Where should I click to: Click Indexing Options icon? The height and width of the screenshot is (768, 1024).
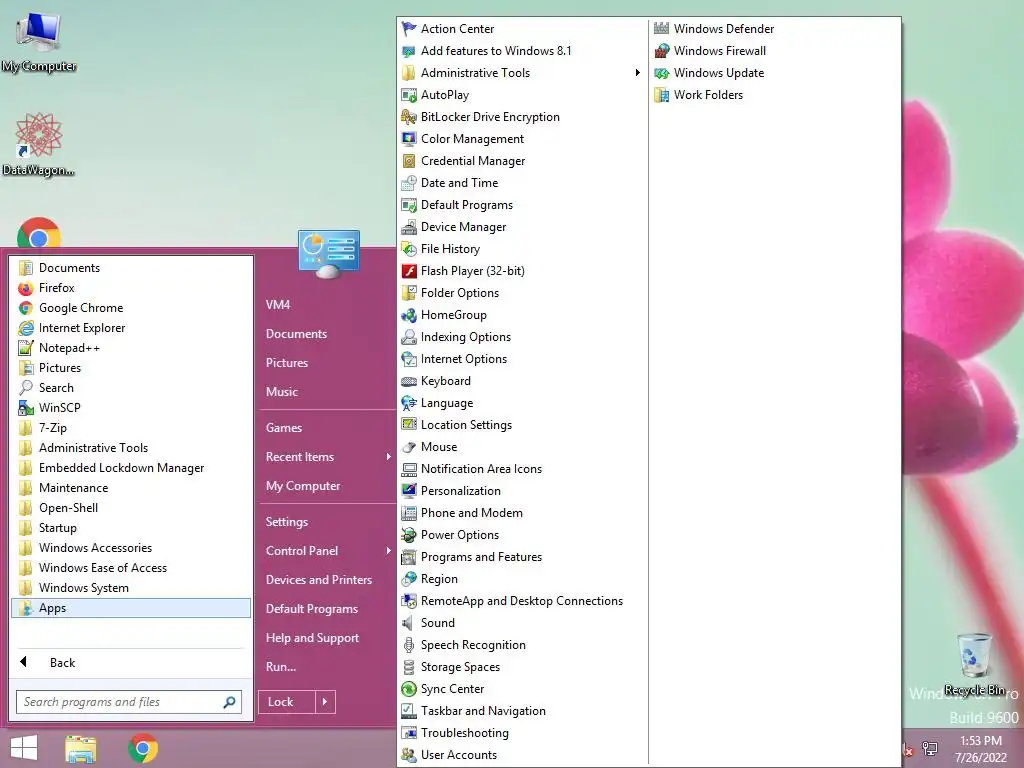click(x=409, y=337)
